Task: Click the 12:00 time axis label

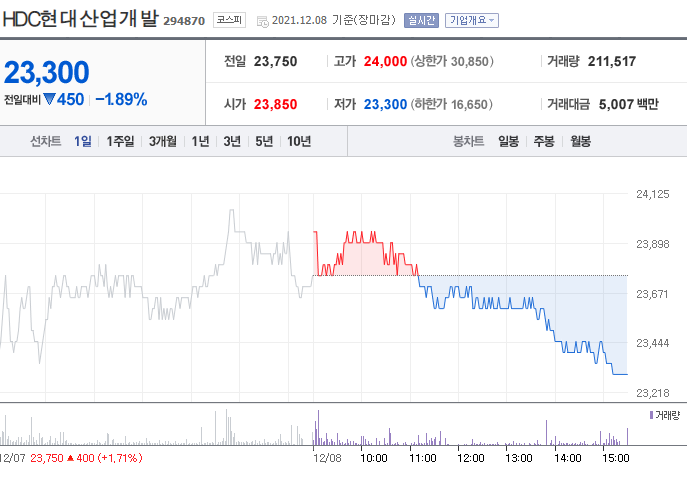Action: [x=471, y=458]
